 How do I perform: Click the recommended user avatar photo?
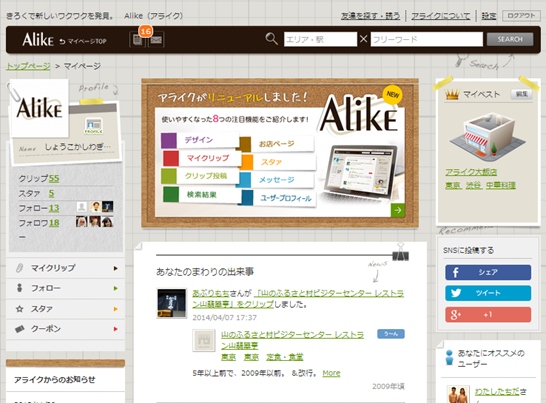click(458, 394)
